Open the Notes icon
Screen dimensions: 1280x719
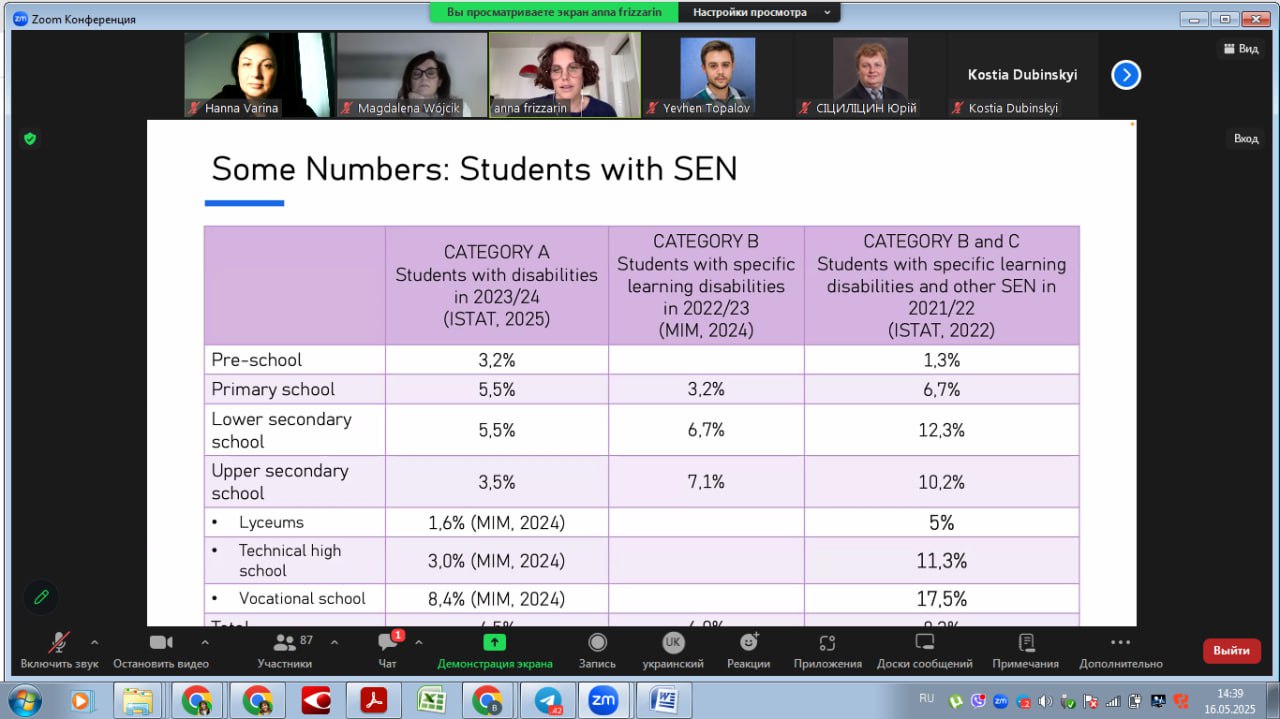pos(1025,643)
